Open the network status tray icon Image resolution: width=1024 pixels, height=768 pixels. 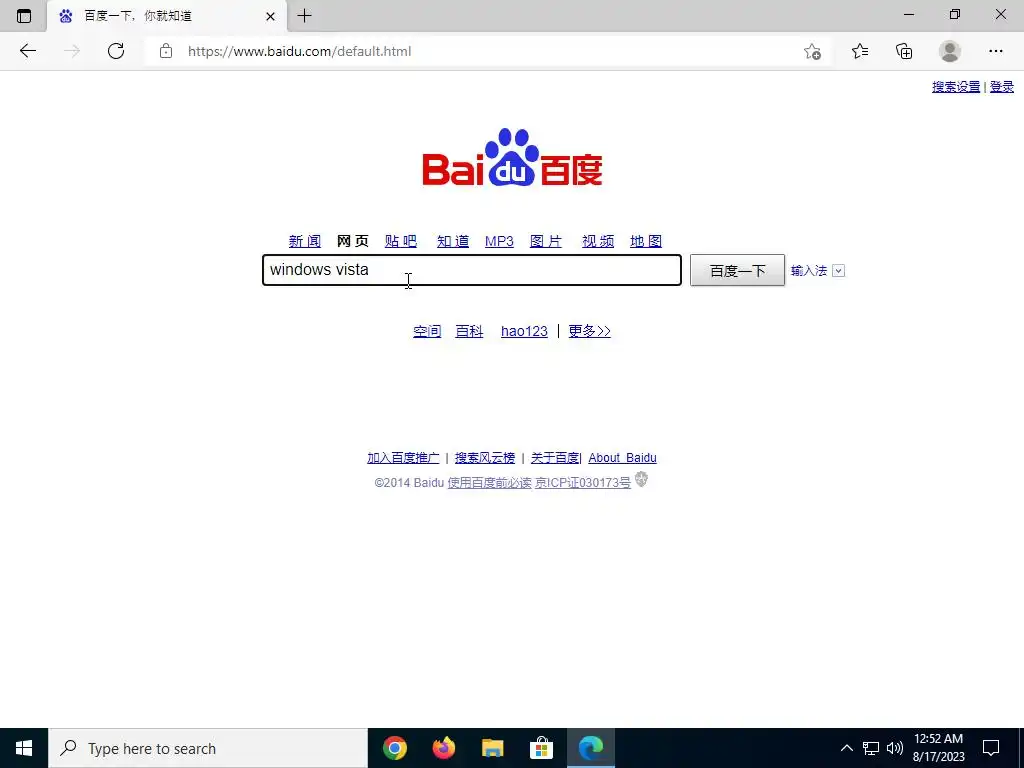[x=871, y=748]
